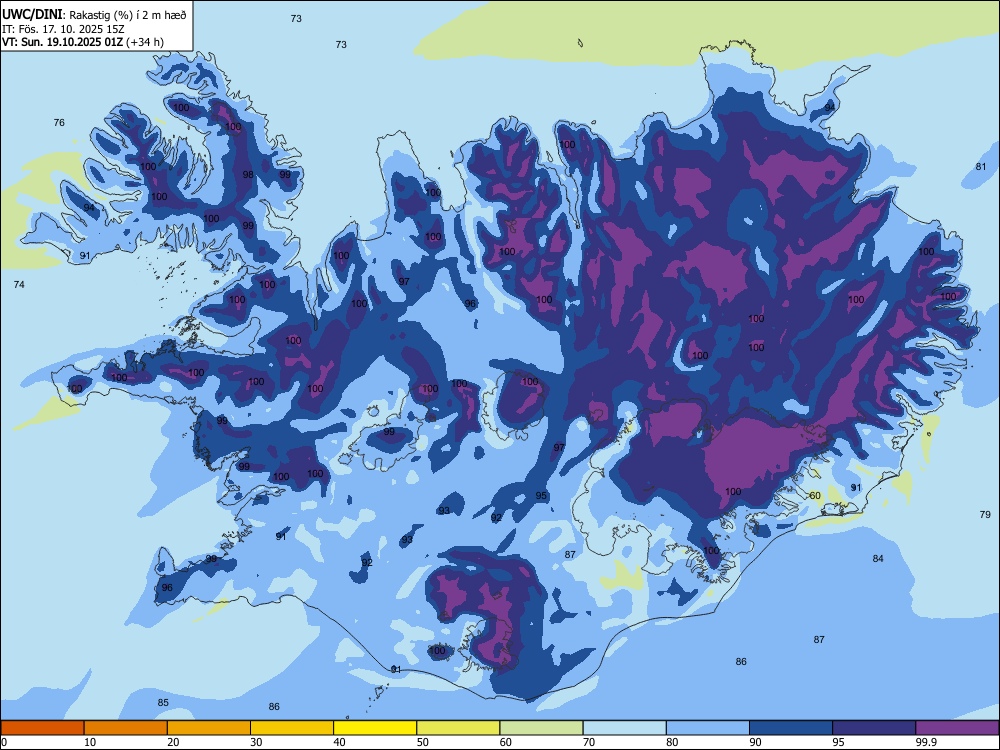Image resolution: width=1000 pixels, height=750 pixels.
Task: Click the '90' legend scale label
Action: point(755,742)
